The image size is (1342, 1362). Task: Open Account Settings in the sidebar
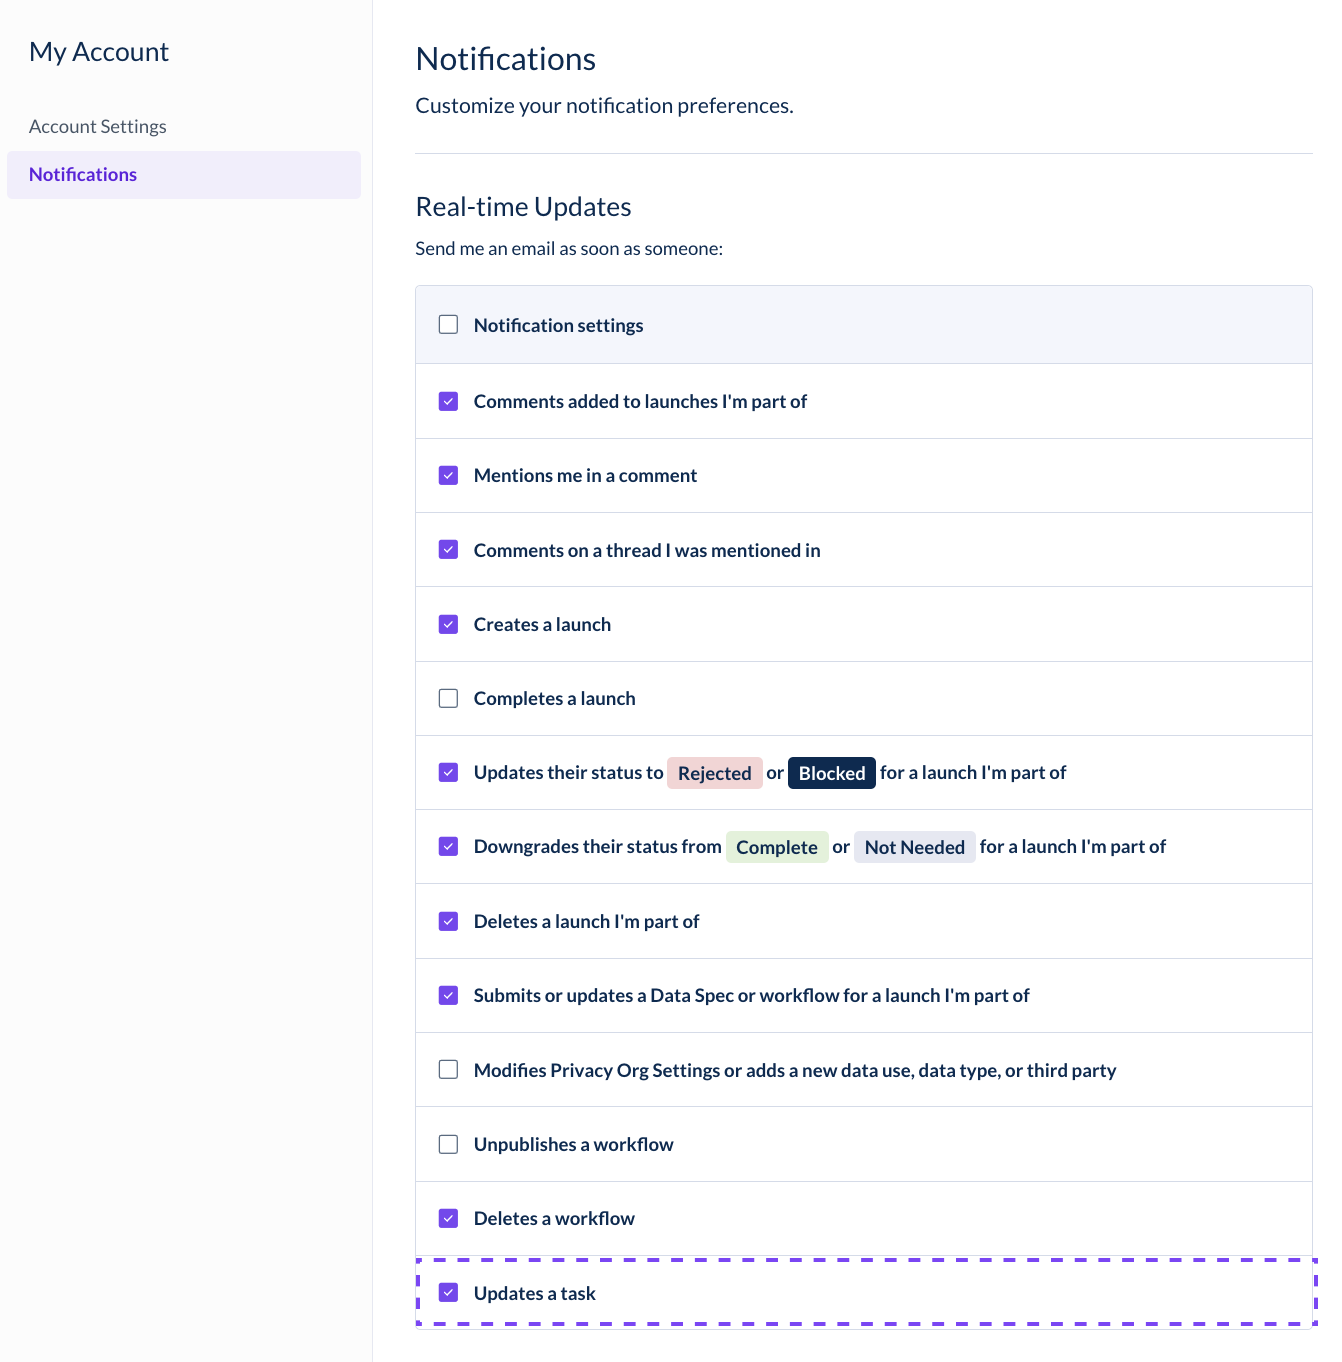point(98,127)
